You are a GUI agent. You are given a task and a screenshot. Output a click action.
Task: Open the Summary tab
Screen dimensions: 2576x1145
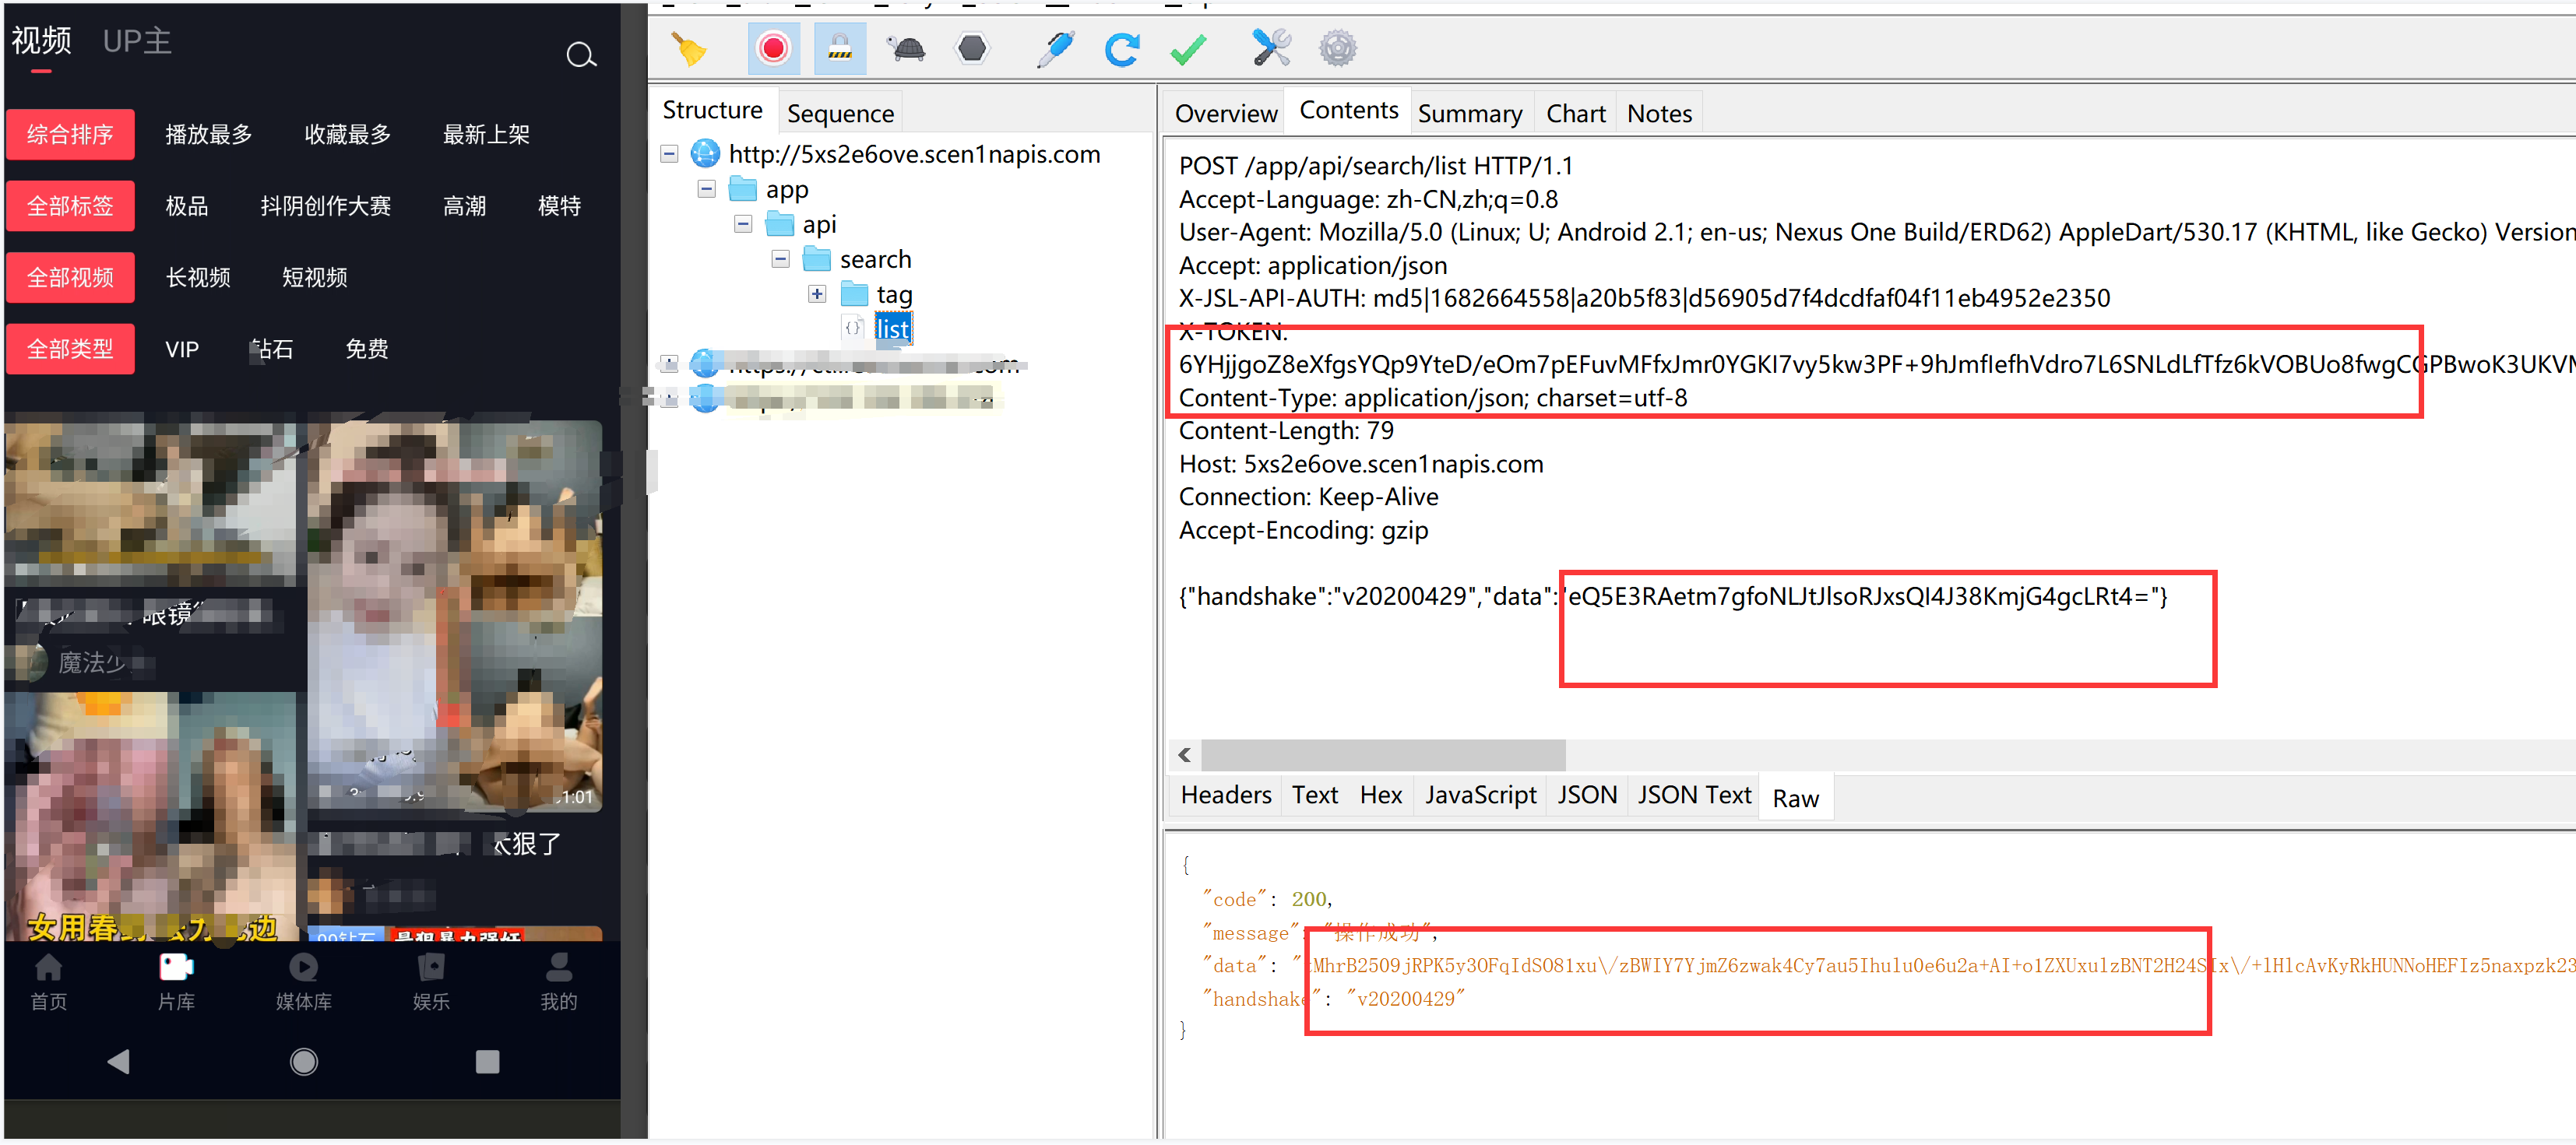point(1469,114)
